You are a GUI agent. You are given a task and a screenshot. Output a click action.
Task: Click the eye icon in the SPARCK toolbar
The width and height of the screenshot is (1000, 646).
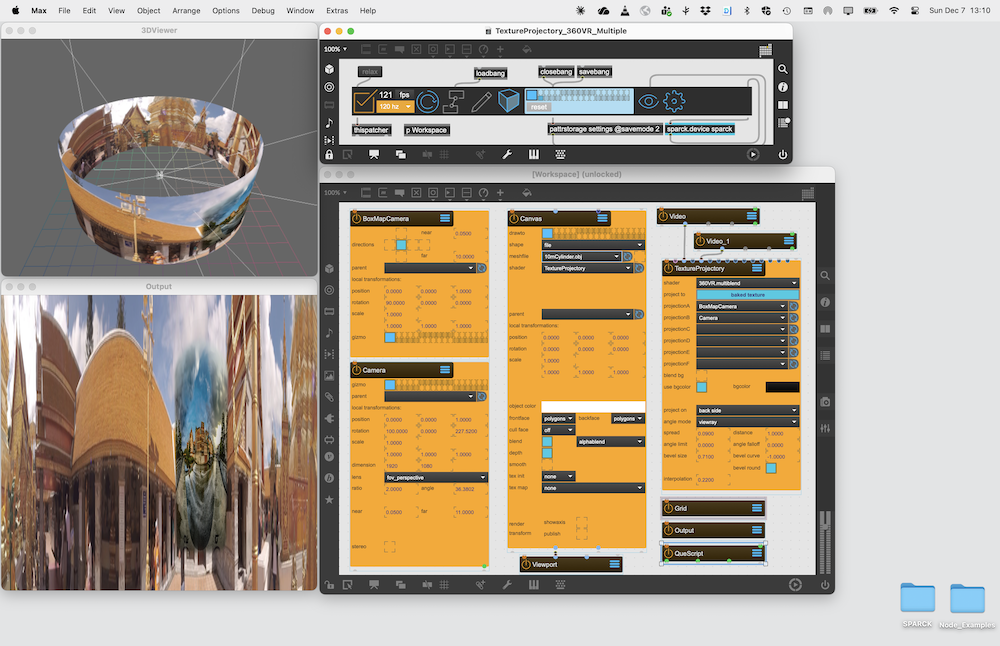[x=649, y=100]
